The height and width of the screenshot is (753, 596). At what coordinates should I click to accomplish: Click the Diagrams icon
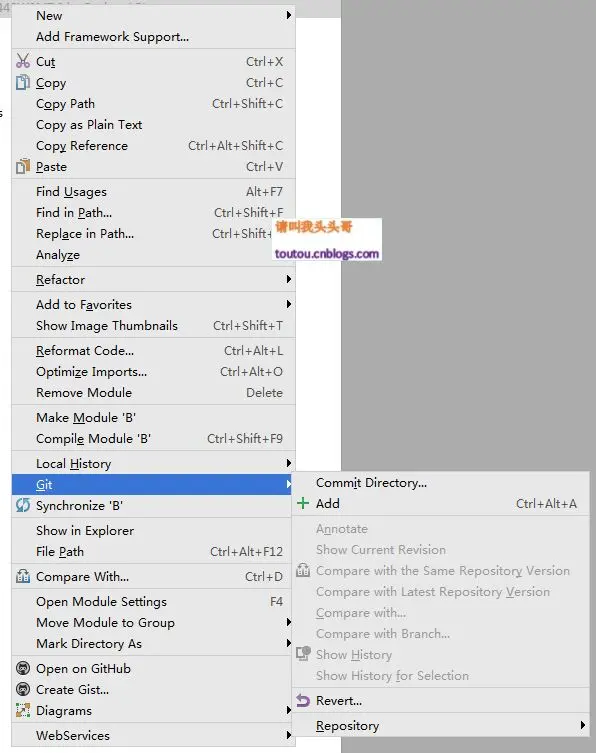(23, 710)
